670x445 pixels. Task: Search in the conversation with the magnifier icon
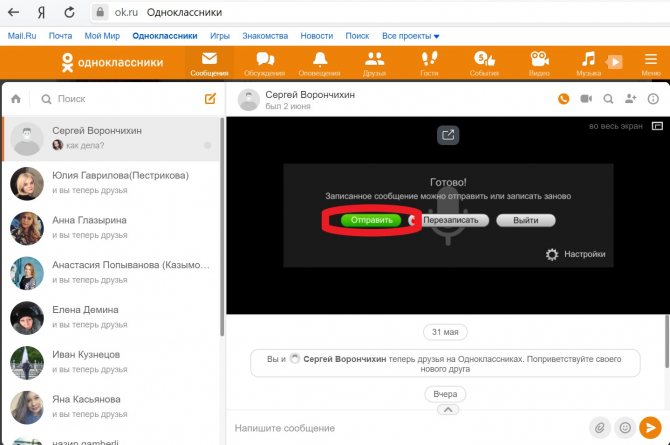608,99
